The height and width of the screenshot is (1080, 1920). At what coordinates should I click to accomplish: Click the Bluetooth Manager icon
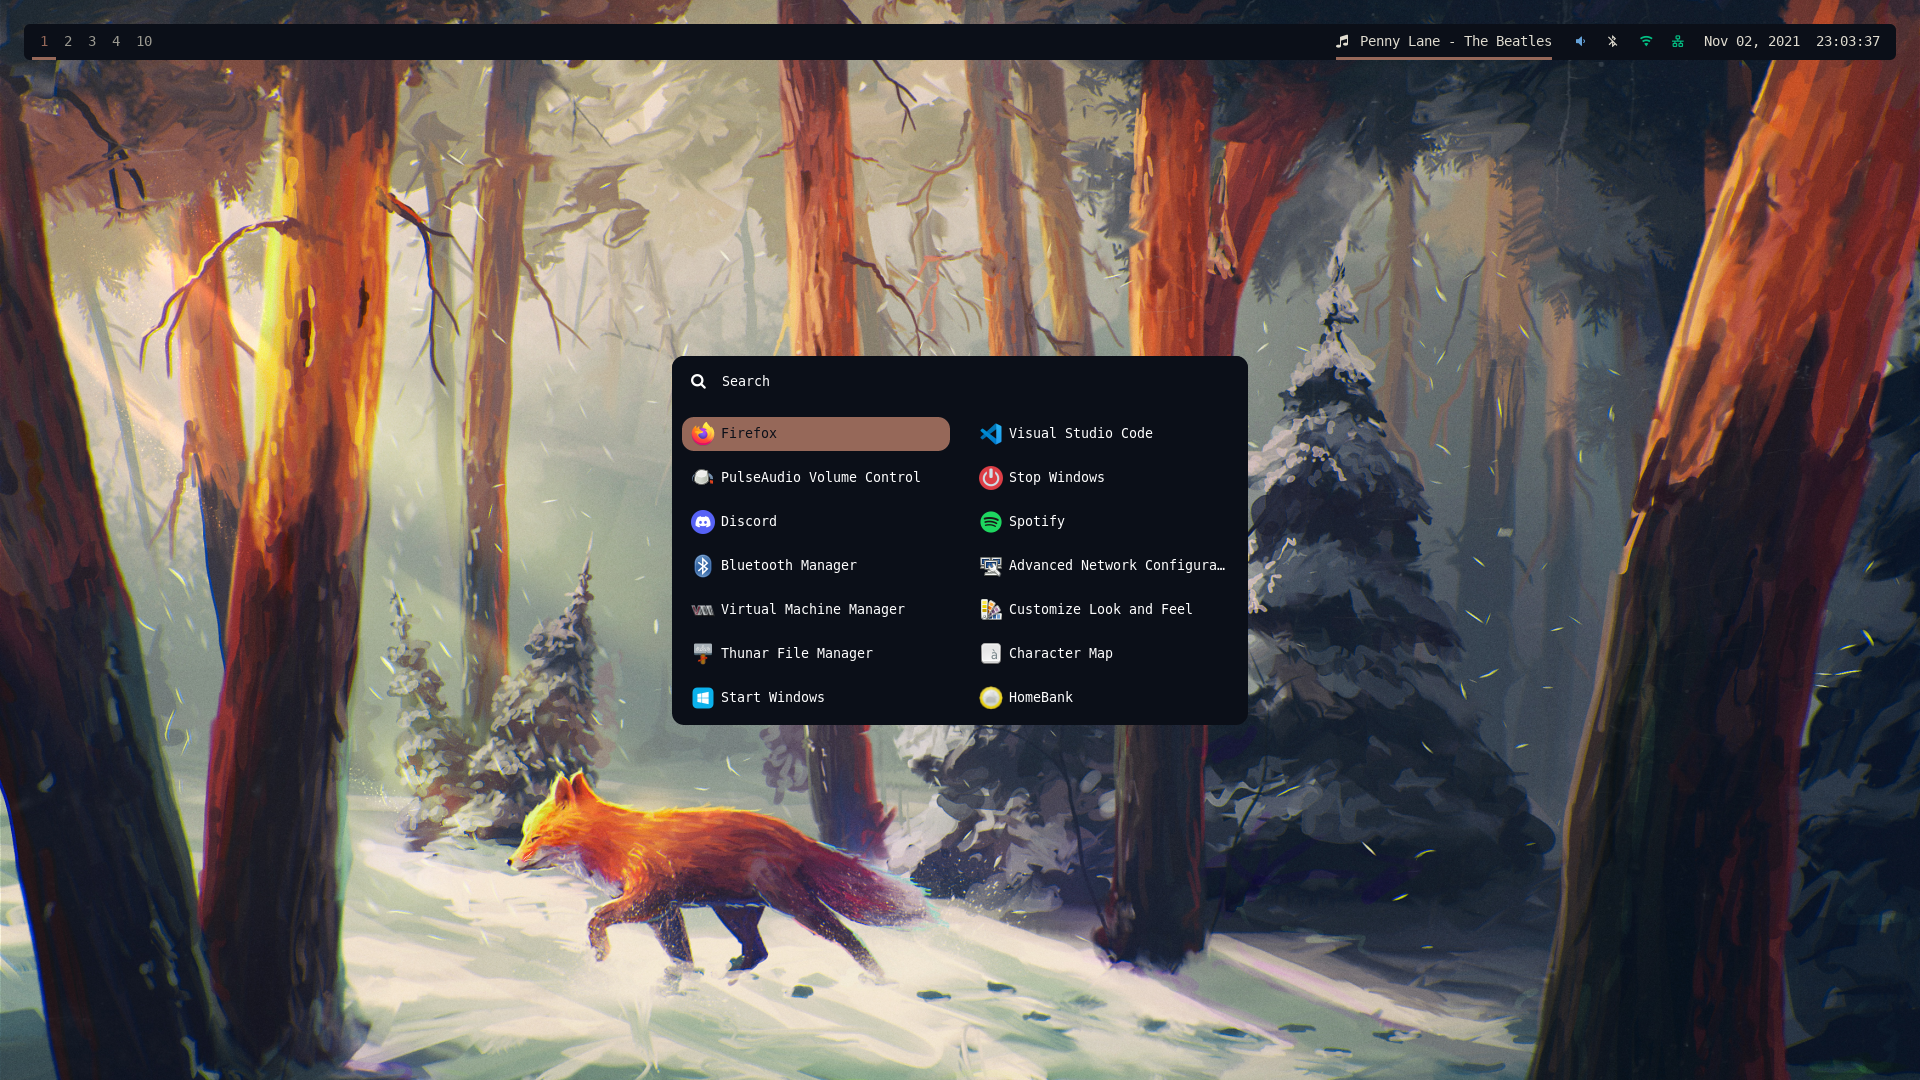[703, 565]
